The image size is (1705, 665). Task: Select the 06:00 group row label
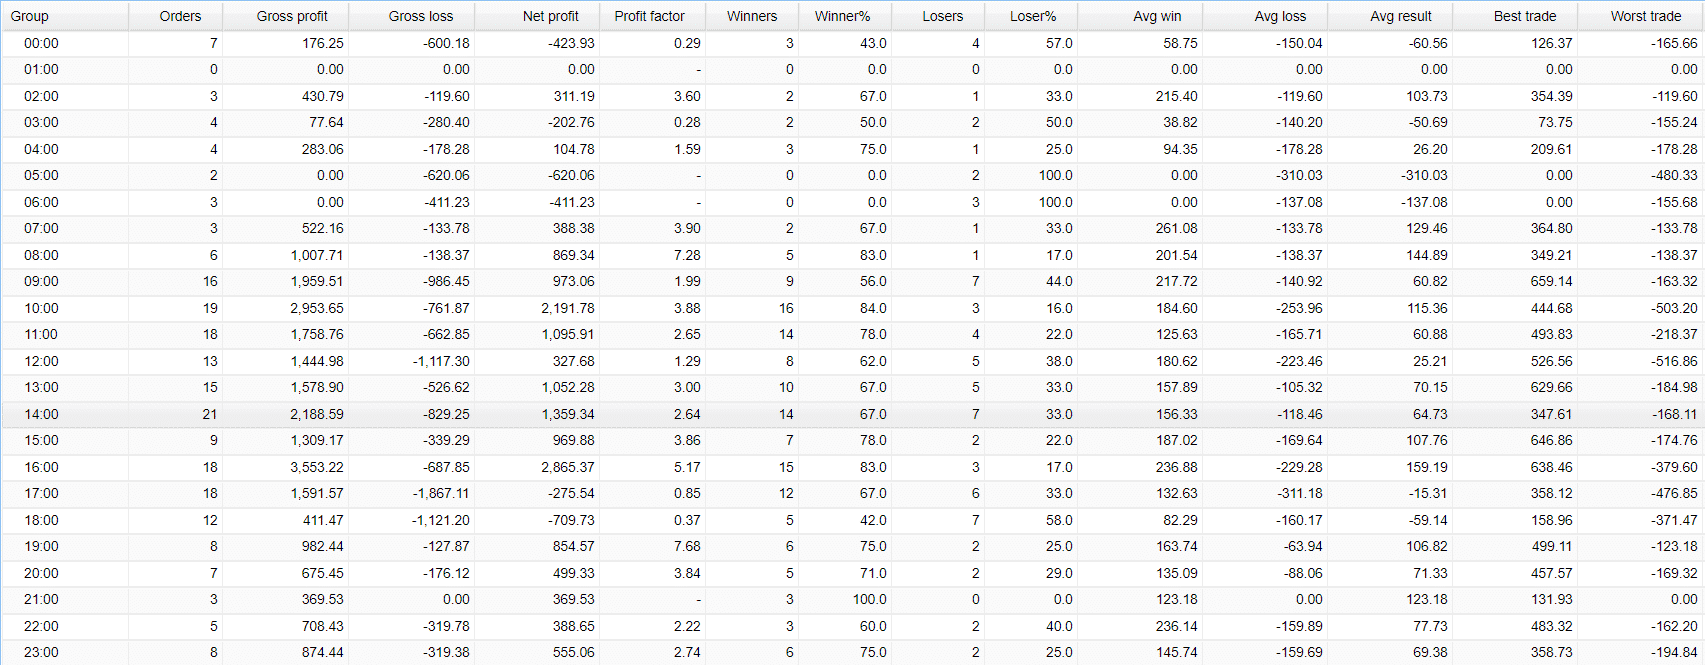[x=41, y=202]
